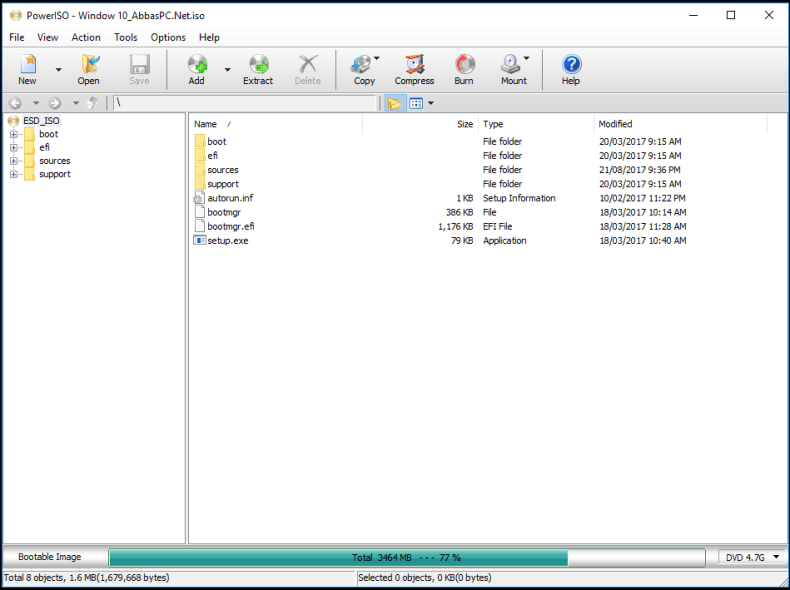
Task: Click the setup.exe application icon
Action: pyautogui.click(x=200, y=240)
